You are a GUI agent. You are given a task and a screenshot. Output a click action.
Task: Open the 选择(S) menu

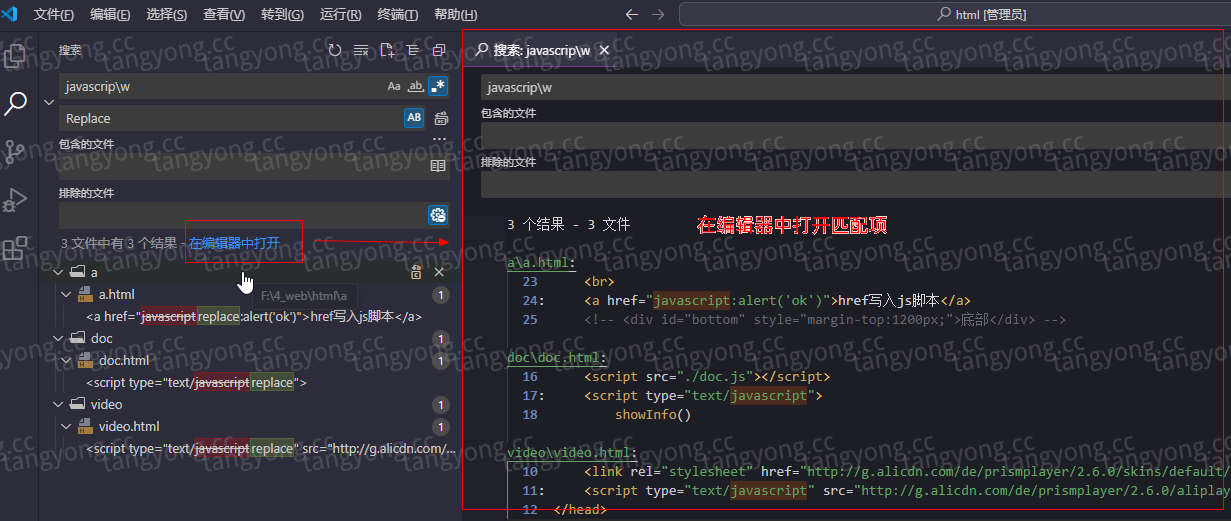coord(167,15)
